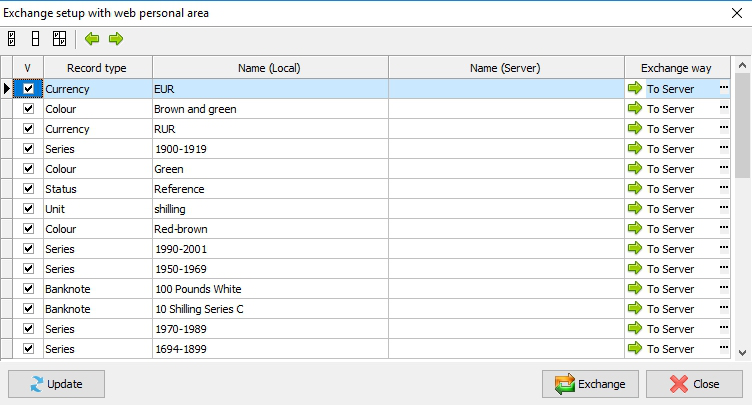Click To Server arrow icon for 1694-1899

(x=635, y=348)
